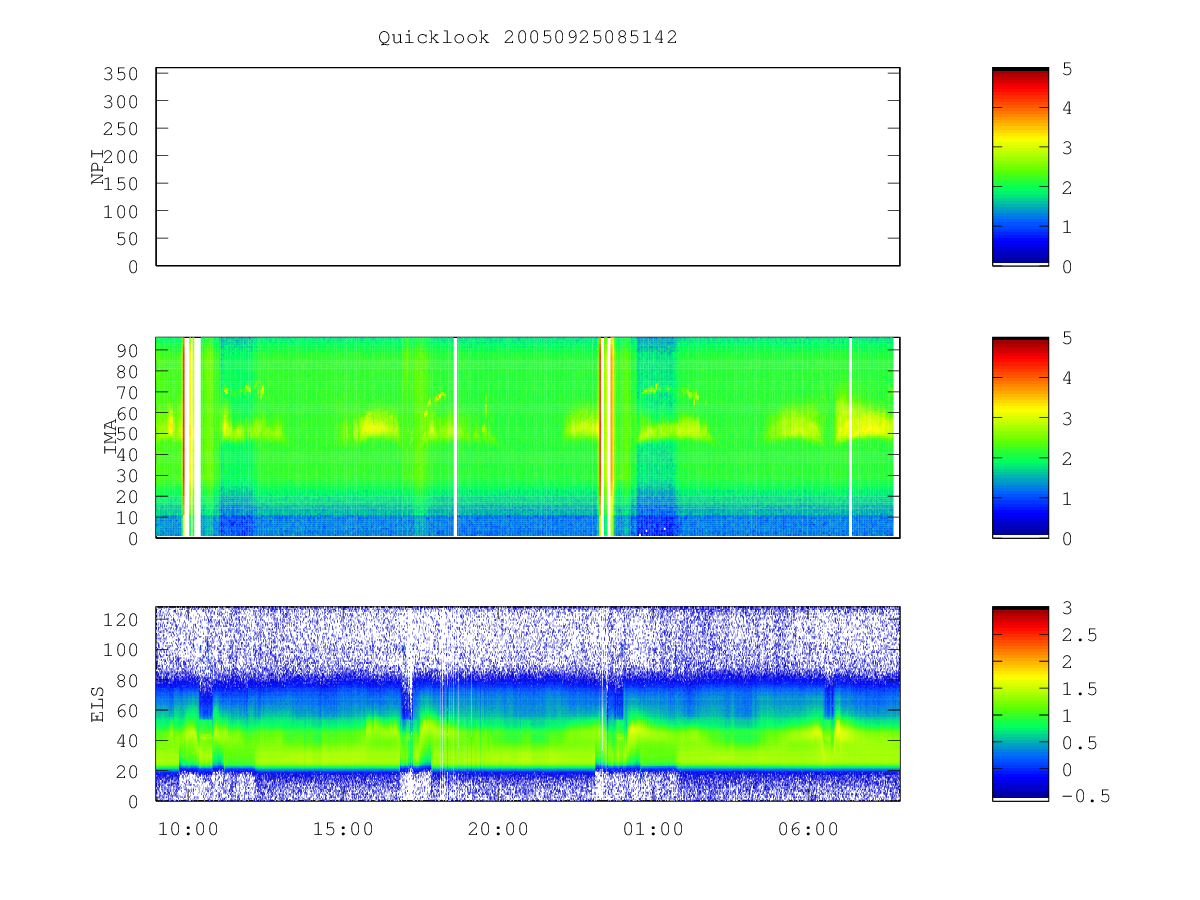Viewport: 1200px width, 900px height.
Task: Click the NPI panel color bar
Action: coord(1020,167)
